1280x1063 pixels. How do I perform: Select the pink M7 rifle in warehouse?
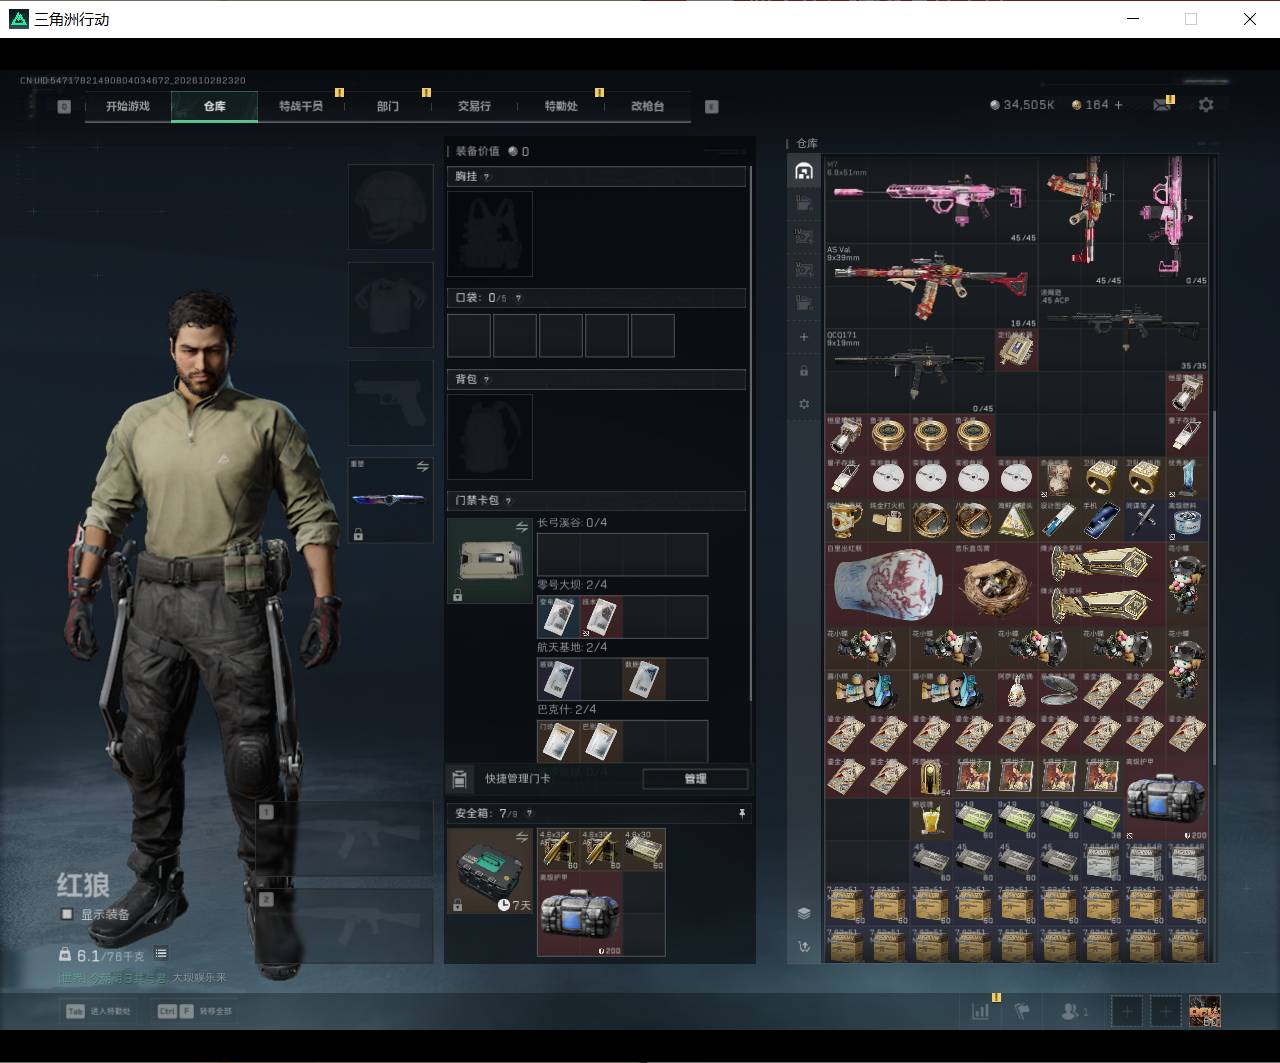pyautogui.click(x=932, y=200)
